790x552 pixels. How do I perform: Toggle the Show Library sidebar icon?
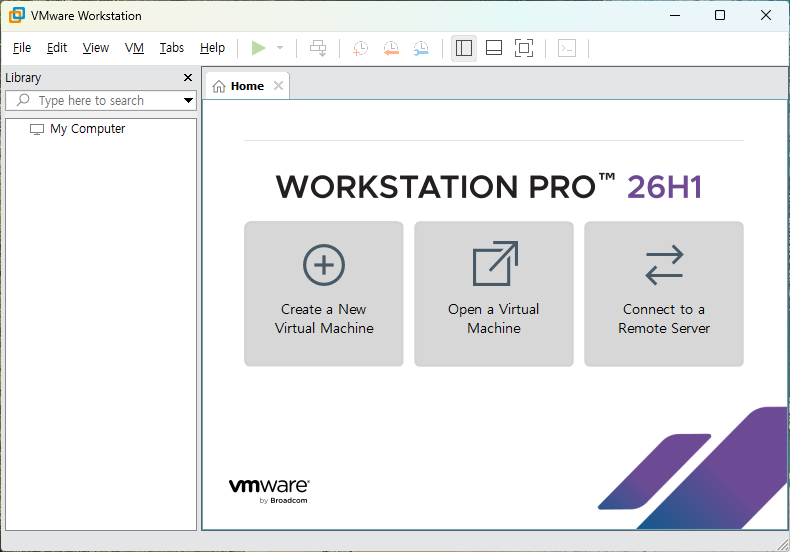point(464,48)
